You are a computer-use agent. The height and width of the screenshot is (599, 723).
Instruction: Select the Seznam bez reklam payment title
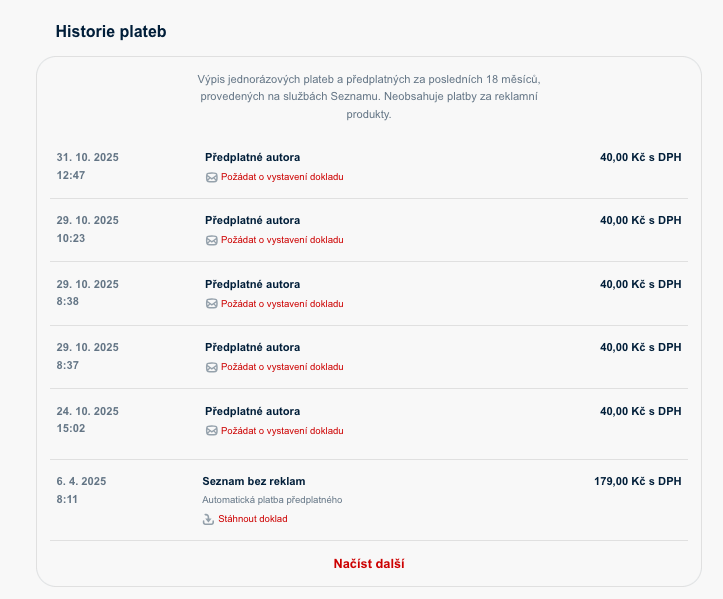click(x=254, y=481)
